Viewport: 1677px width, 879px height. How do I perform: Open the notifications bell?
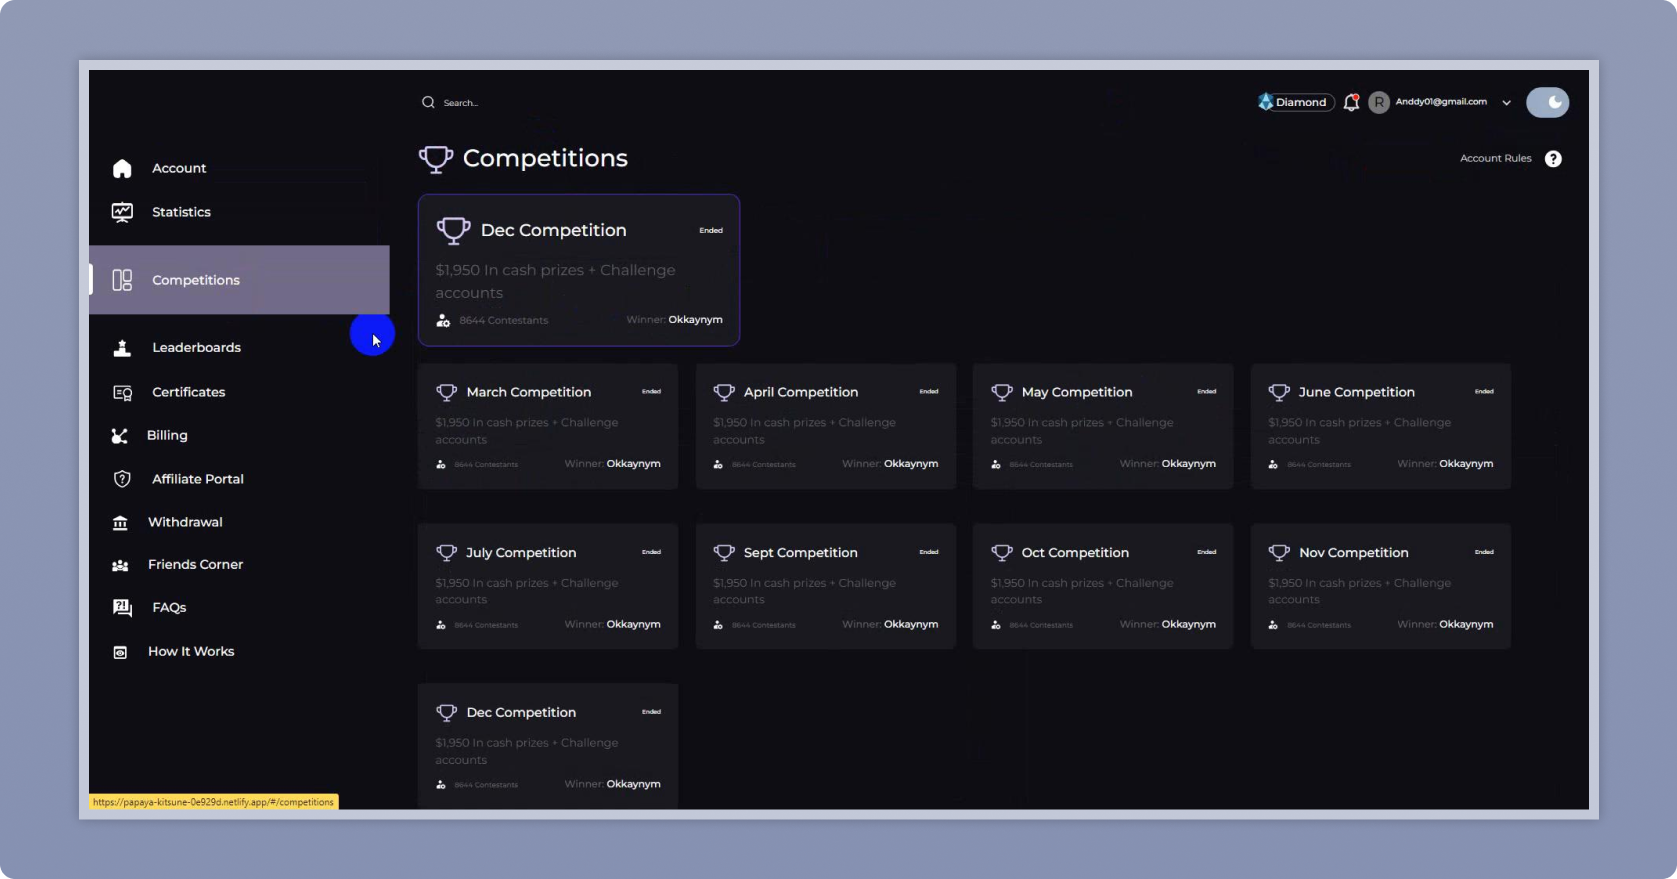pyautogui.click(x=1351, y=102)
